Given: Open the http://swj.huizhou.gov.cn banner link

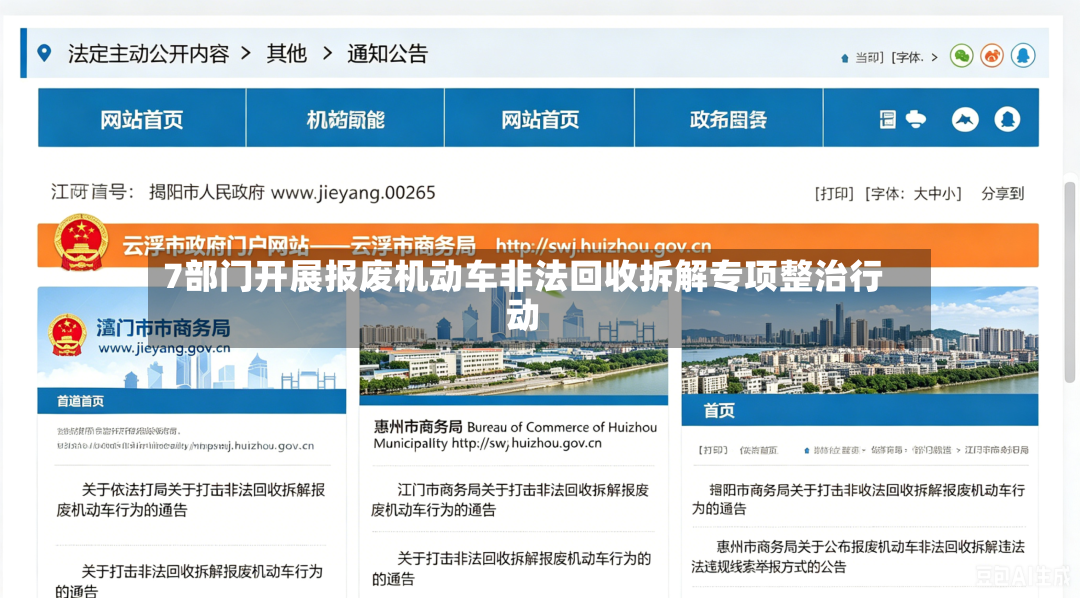Looking at the screenshot, I should (x=603, y=246).
